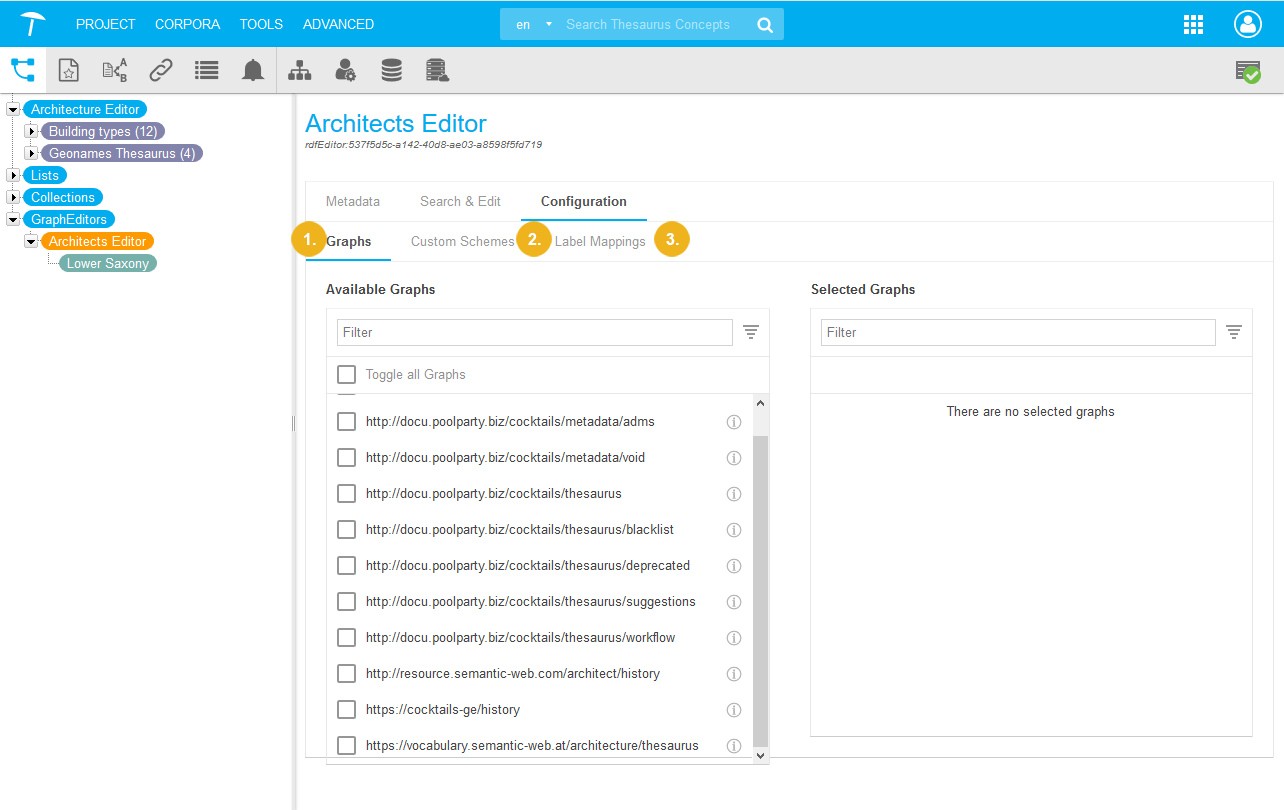Click the search magnifier icon
The image size is (1284, 810).
[x=765, y=25]
